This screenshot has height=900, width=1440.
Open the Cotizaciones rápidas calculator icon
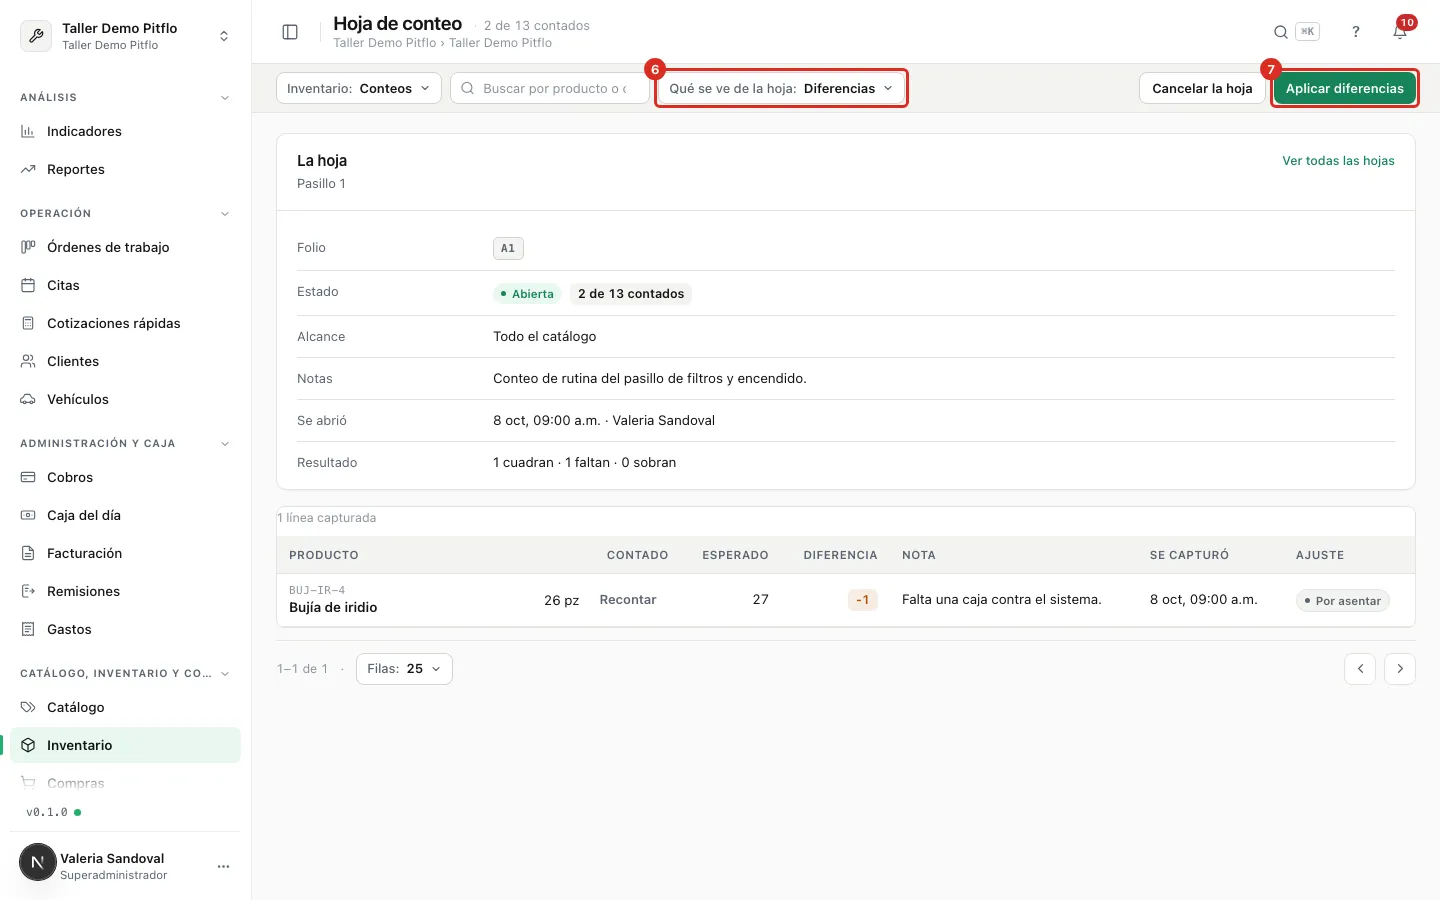[28, 323]
